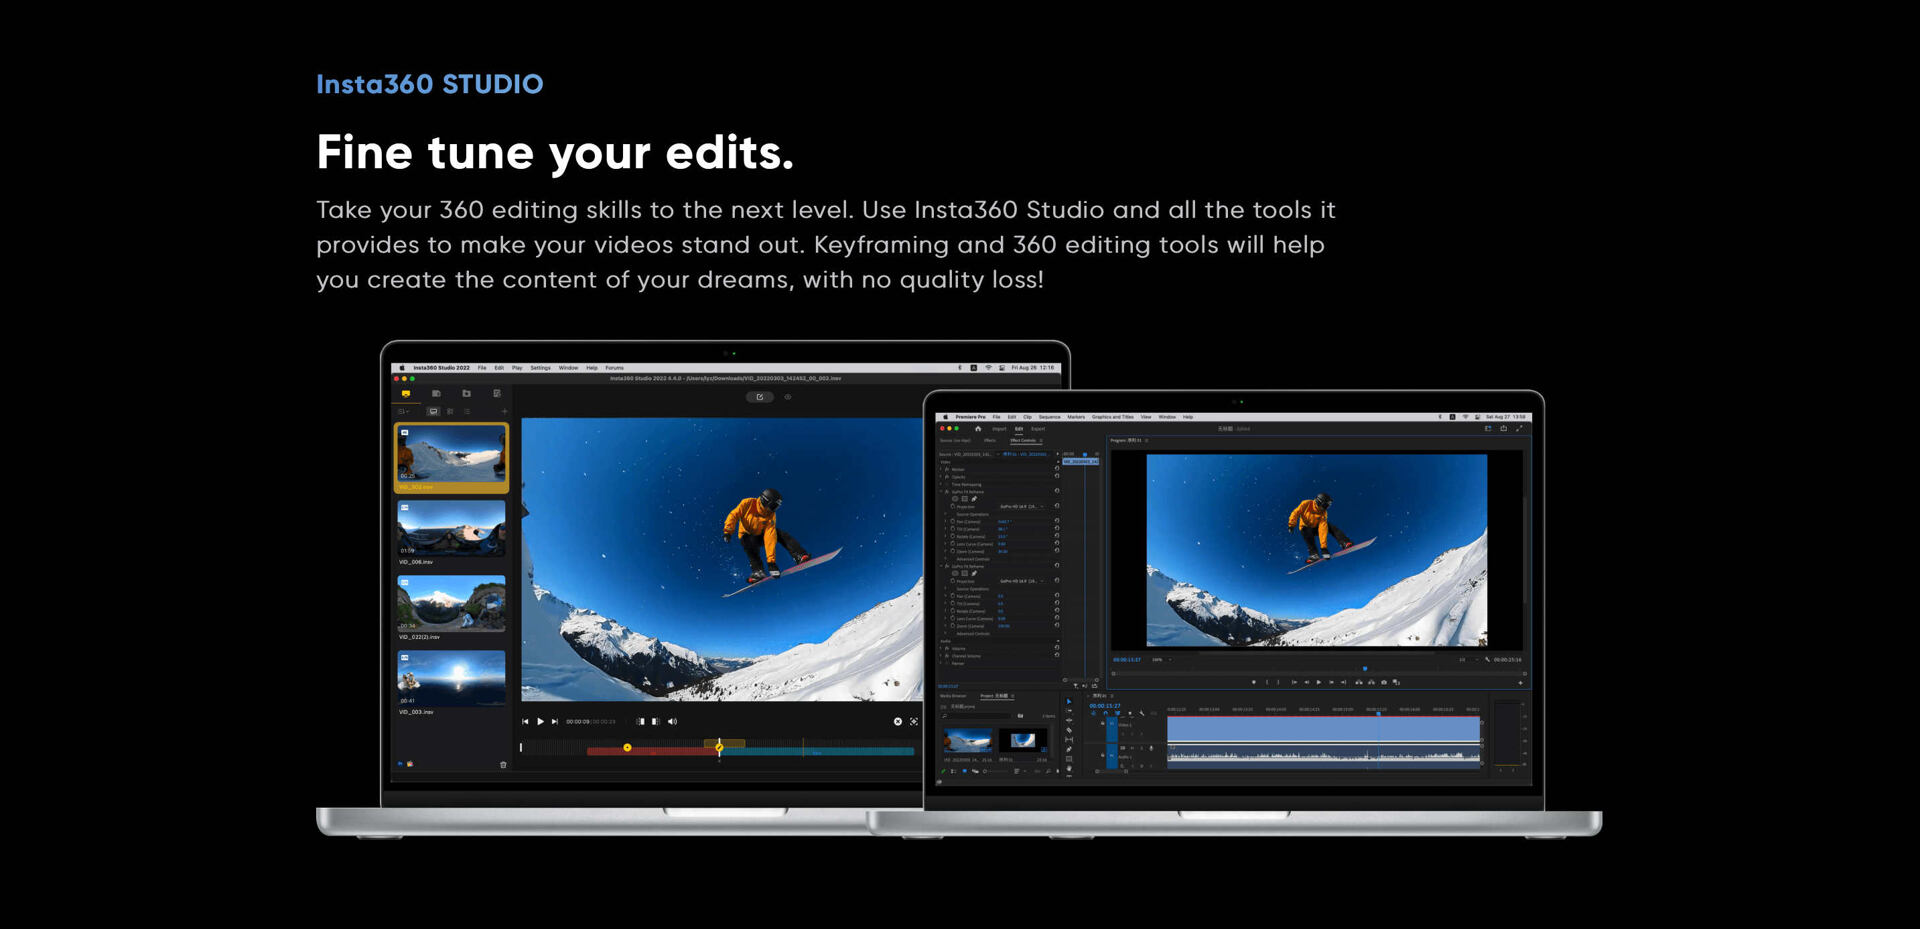
Task: Mute audio with the Insta360 speaker icon
Action: point(672,721)
